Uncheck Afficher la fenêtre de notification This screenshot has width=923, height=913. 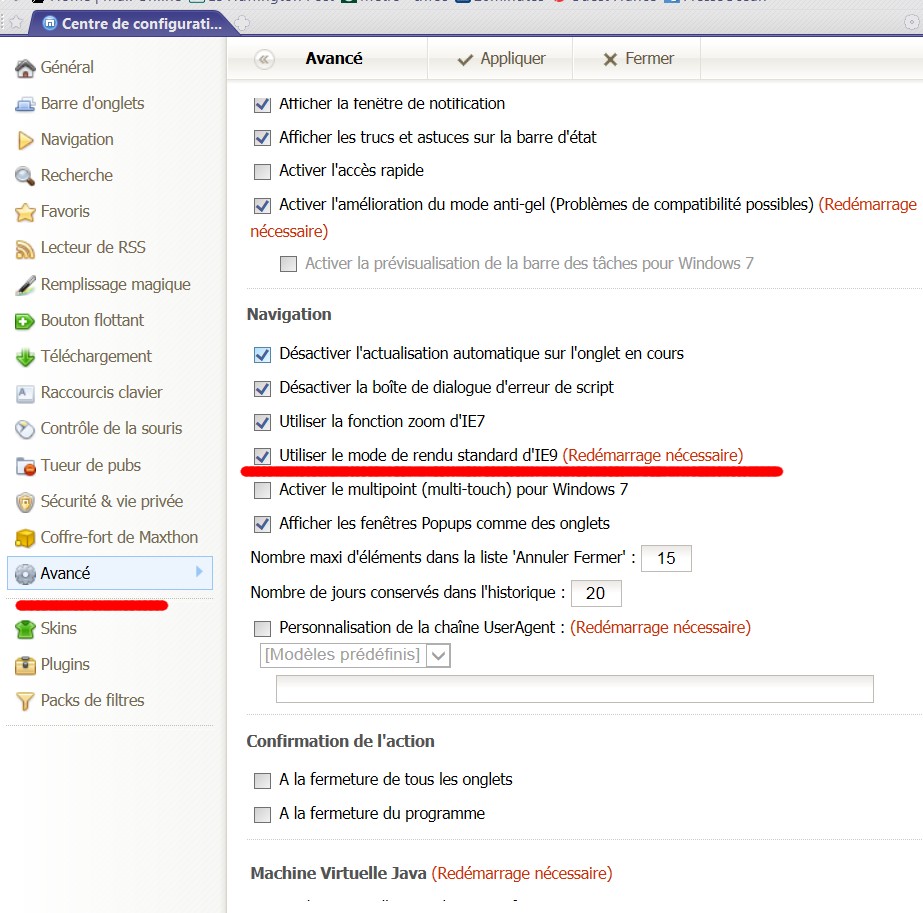coord(262,105)
